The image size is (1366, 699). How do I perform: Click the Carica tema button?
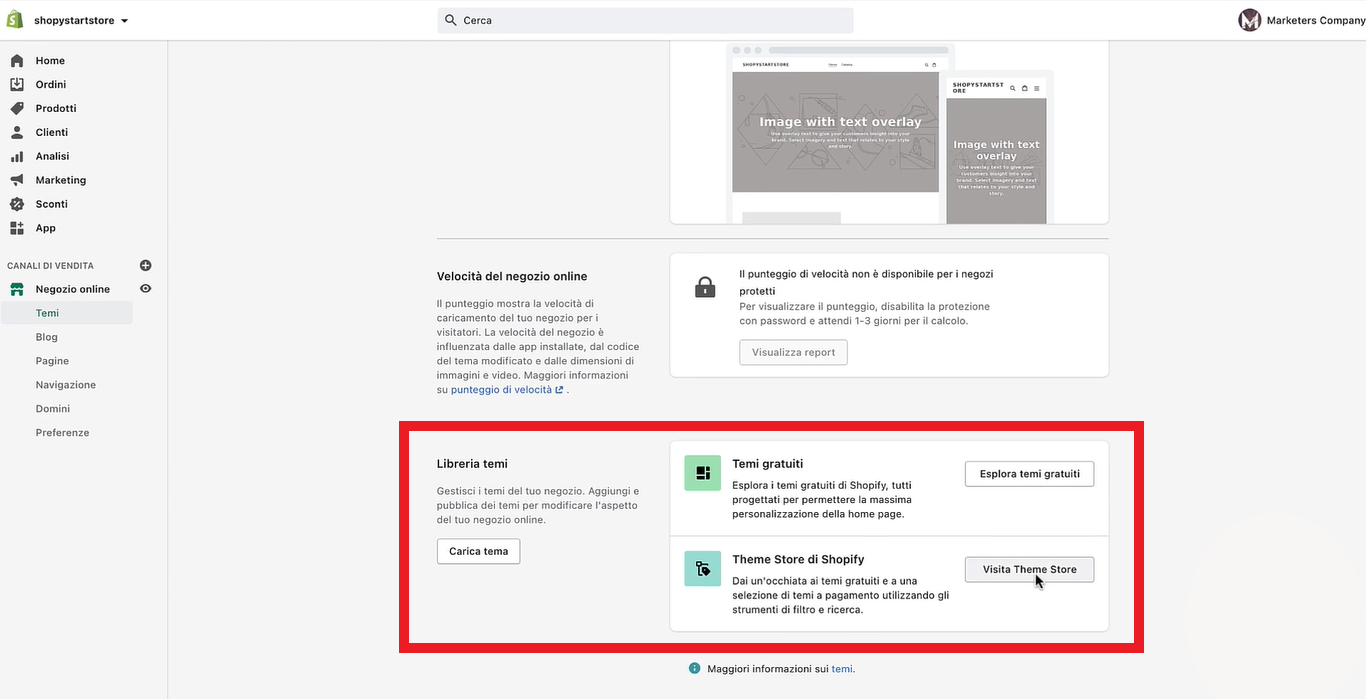pyautogui.click(x=478, y=552)
